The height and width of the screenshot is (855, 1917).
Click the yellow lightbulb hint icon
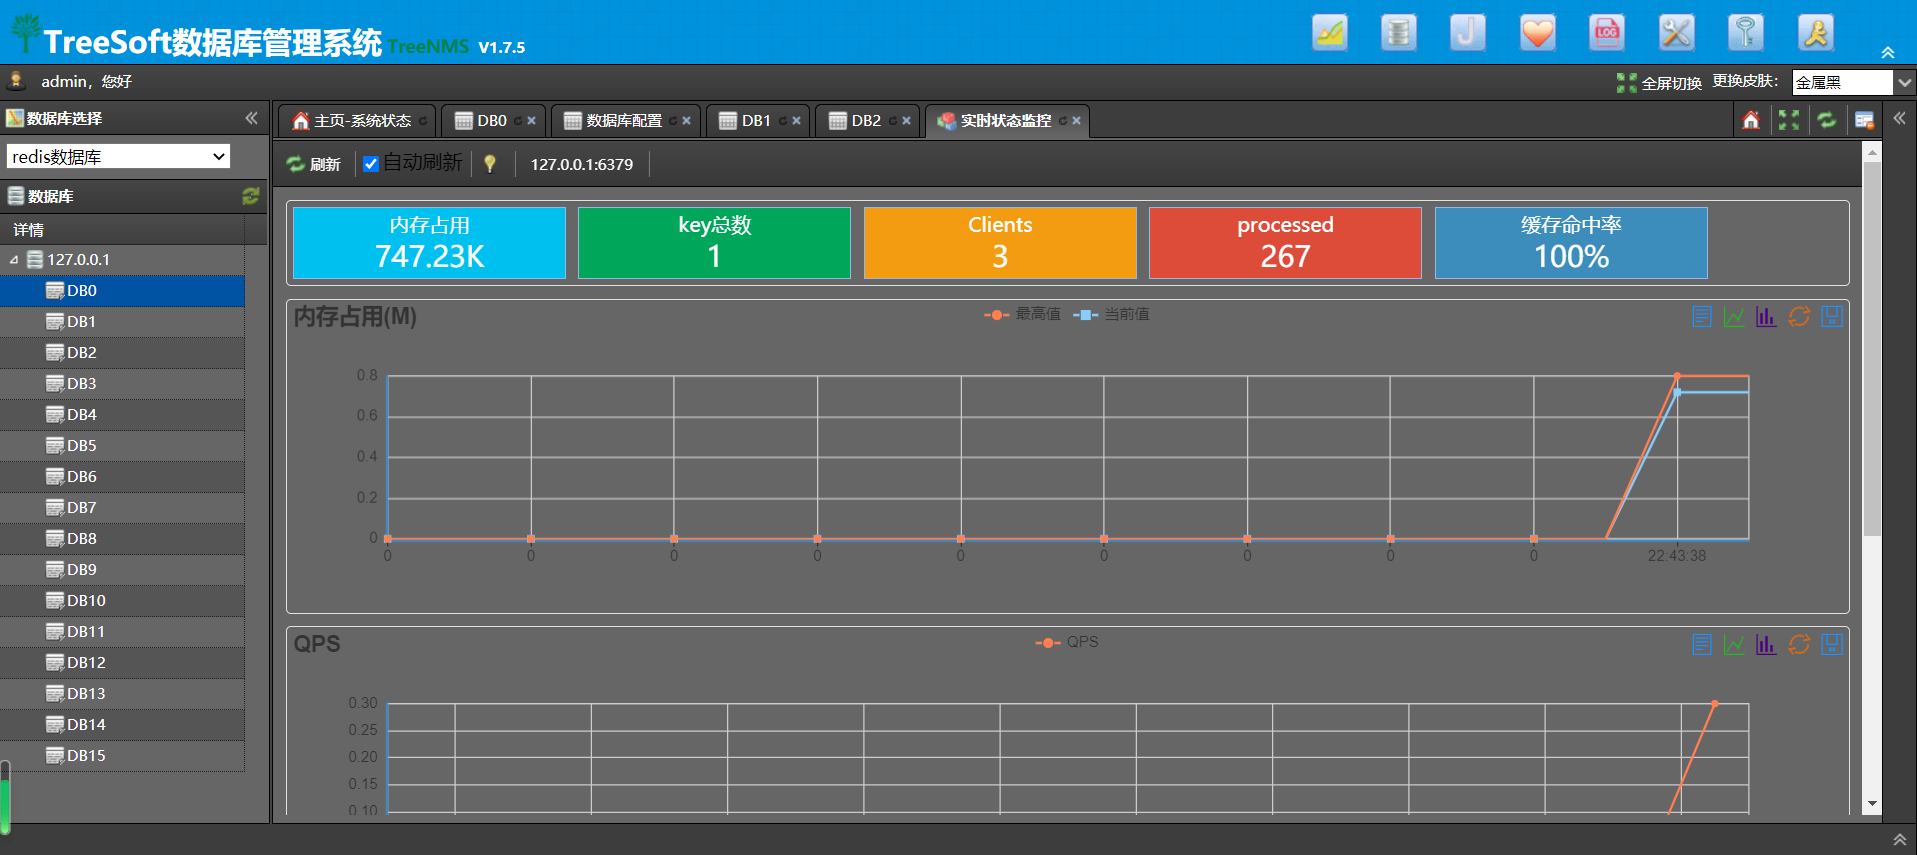(x=490, y=164)
